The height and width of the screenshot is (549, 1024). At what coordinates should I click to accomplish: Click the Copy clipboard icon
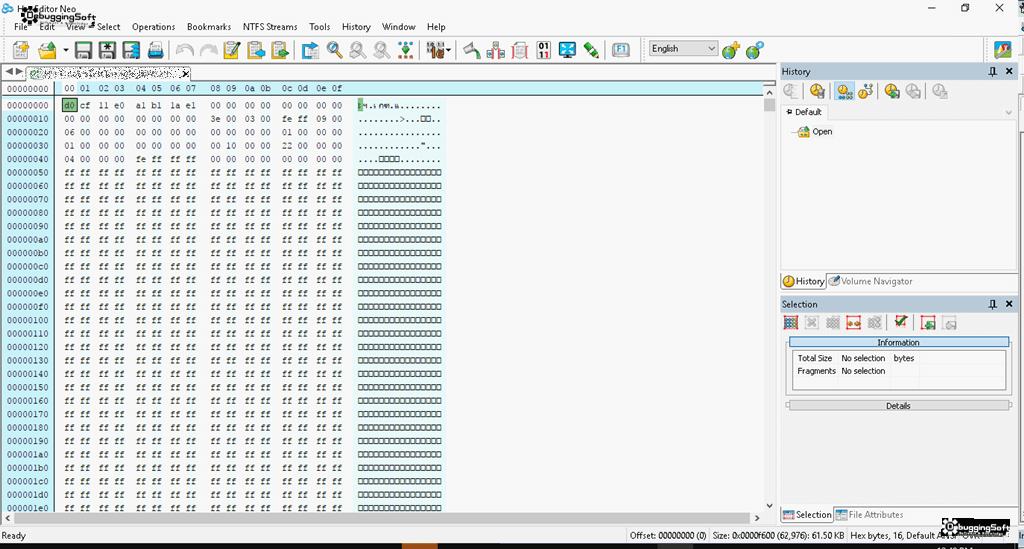click(256, 50)
